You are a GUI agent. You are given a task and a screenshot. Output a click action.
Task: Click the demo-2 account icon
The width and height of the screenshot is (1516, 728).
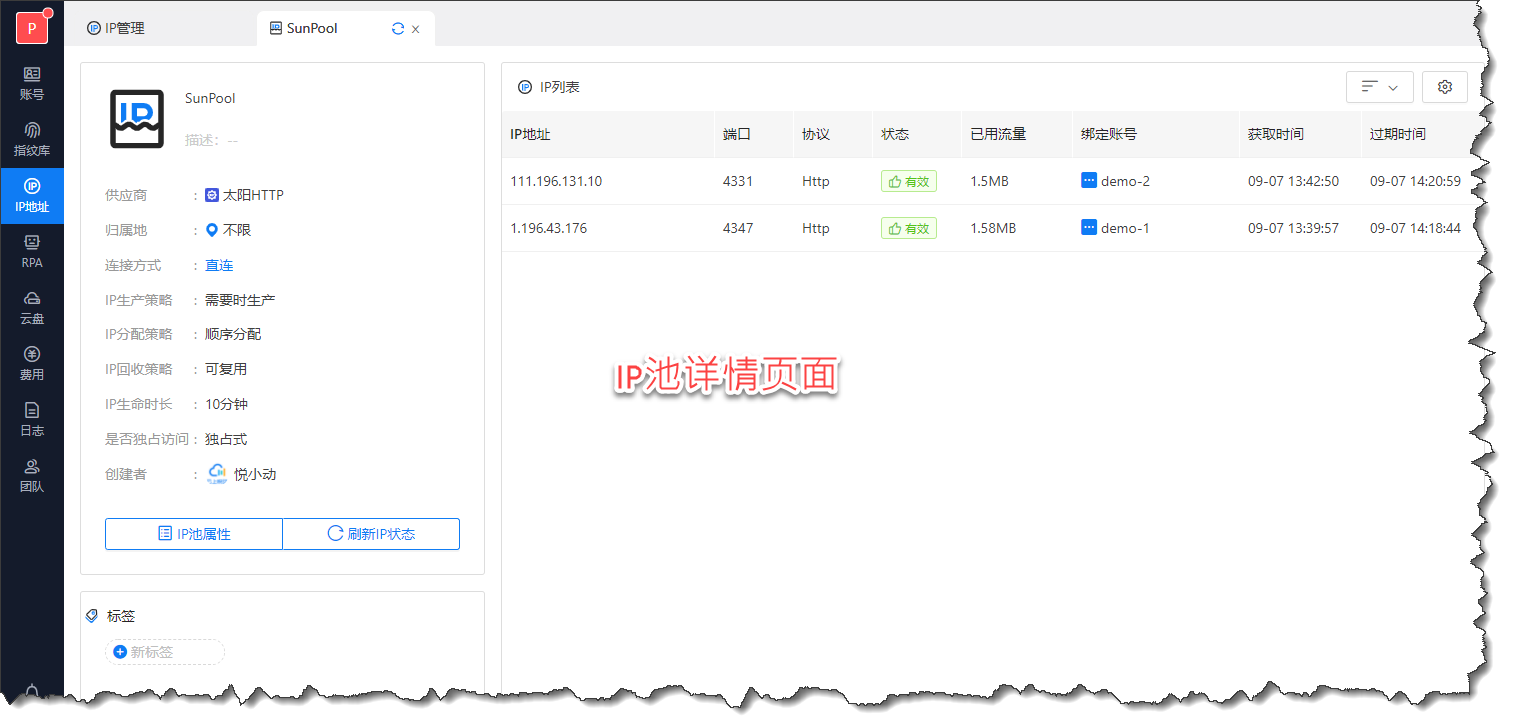[1089, 181]
